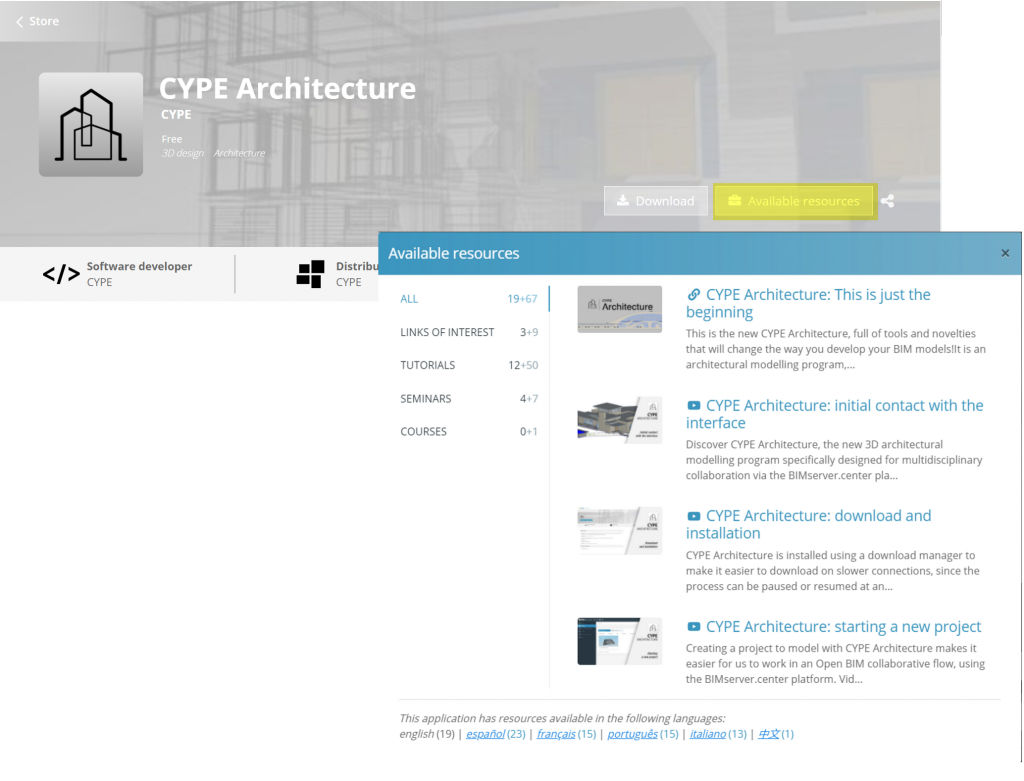Screen dimensions: 1024x781
Task: Click the 0+1 count next to COURSES
Action: 529,432
